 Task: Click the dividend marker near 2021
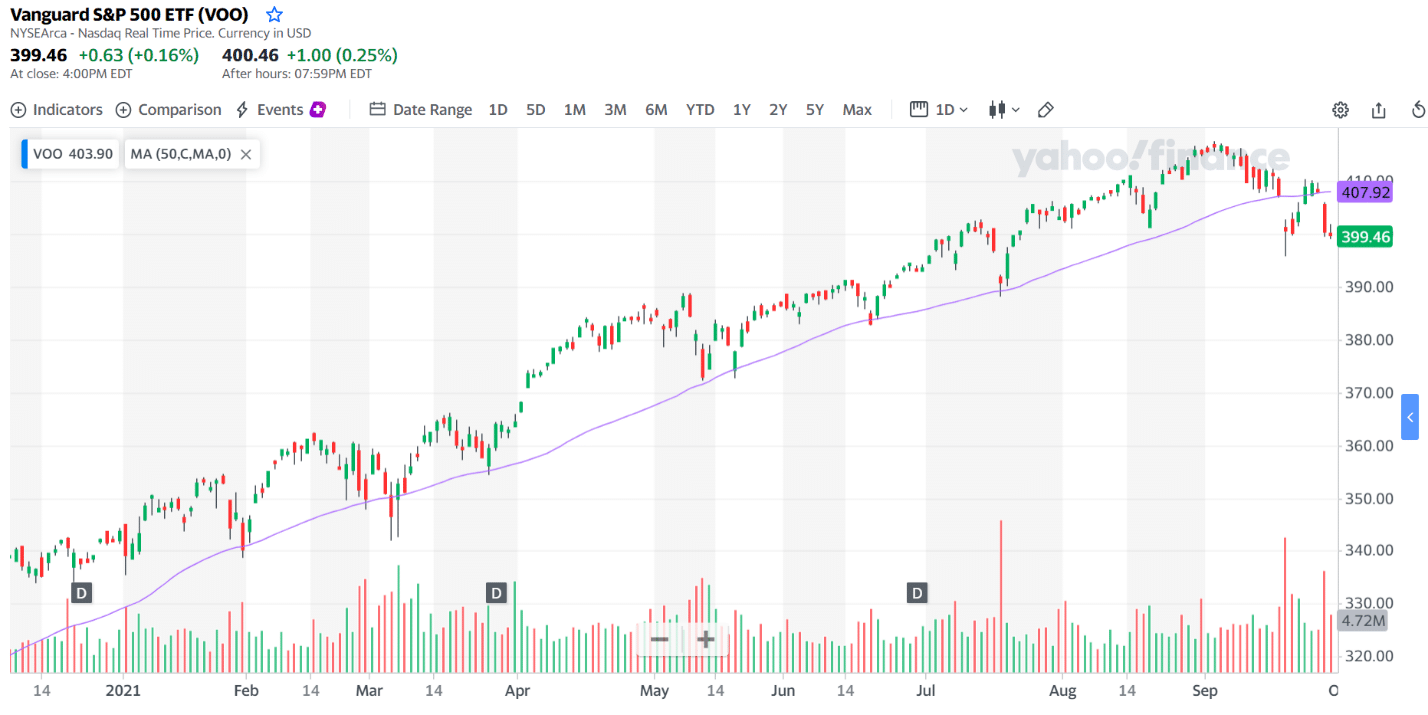pos(82,593)
